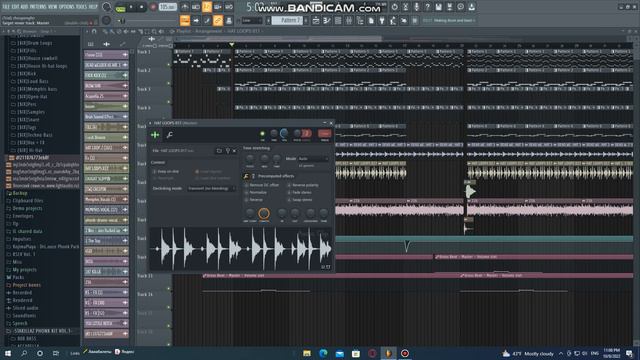The height and width of the screenshot is (360, 640).
Task: Click the red track button in sampler window
Action: tap(324, 133)
